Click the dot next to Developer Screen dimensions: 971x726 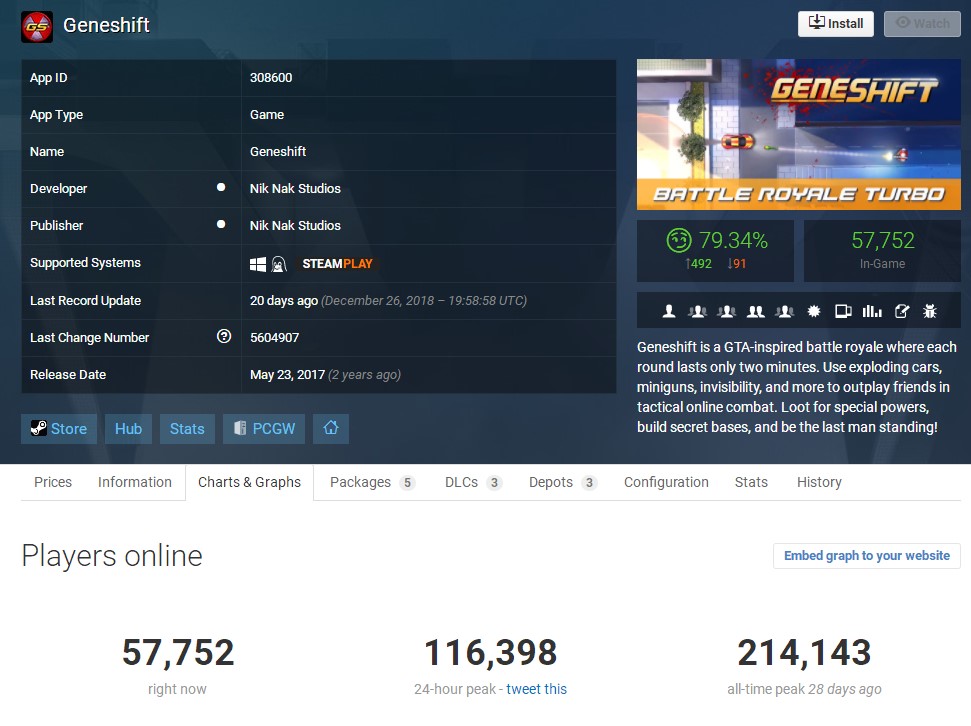pos(220,187)
